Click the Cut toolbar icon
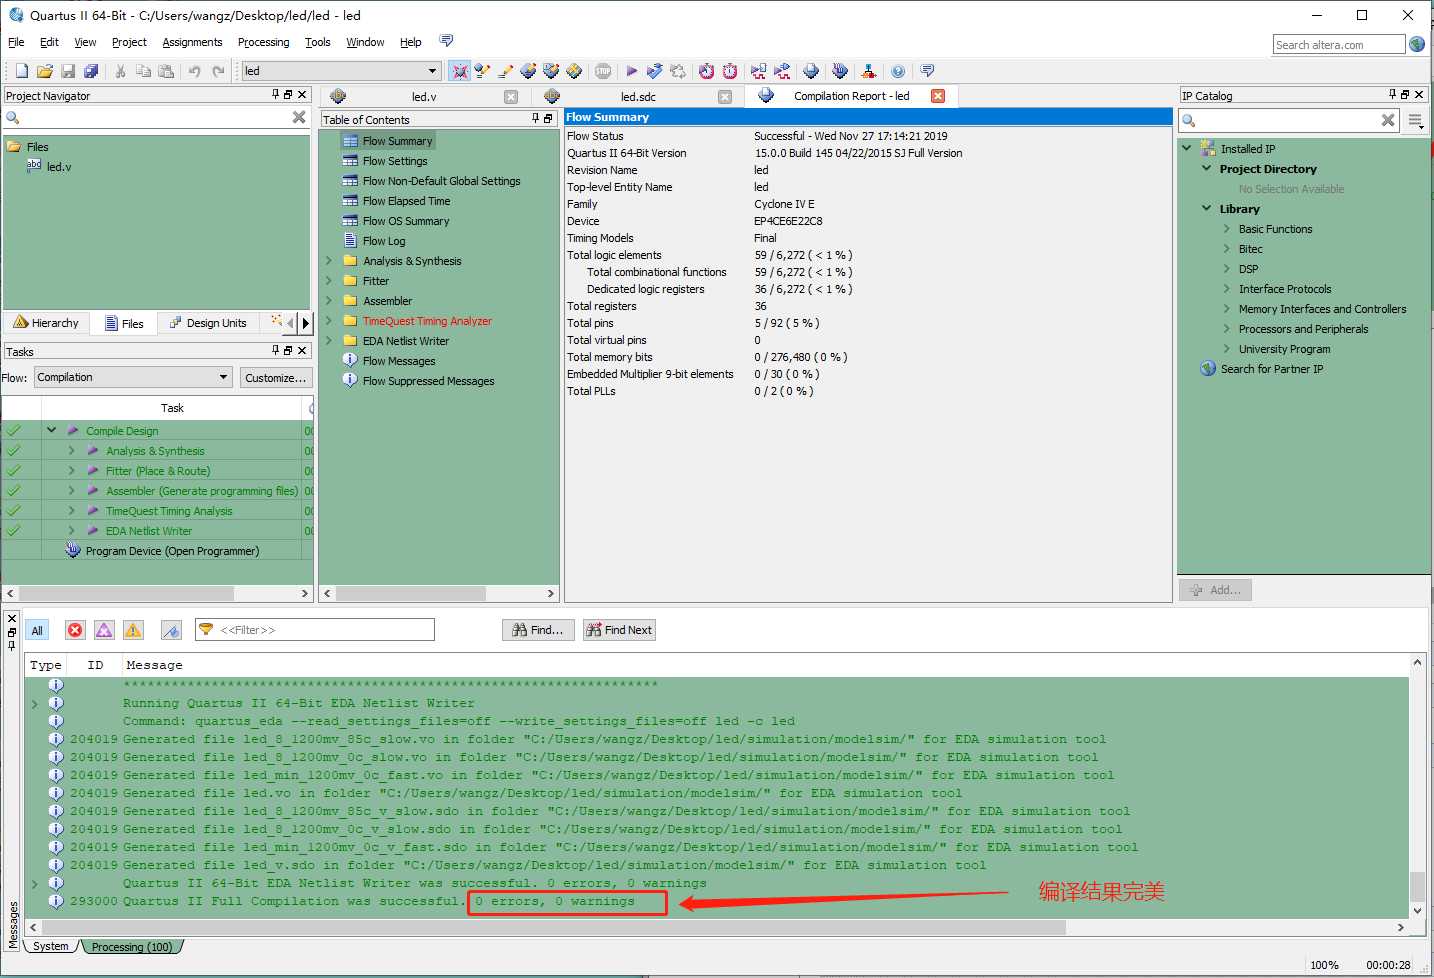Viewport: 1434px width, 978px height. click(x=120, y=71)
